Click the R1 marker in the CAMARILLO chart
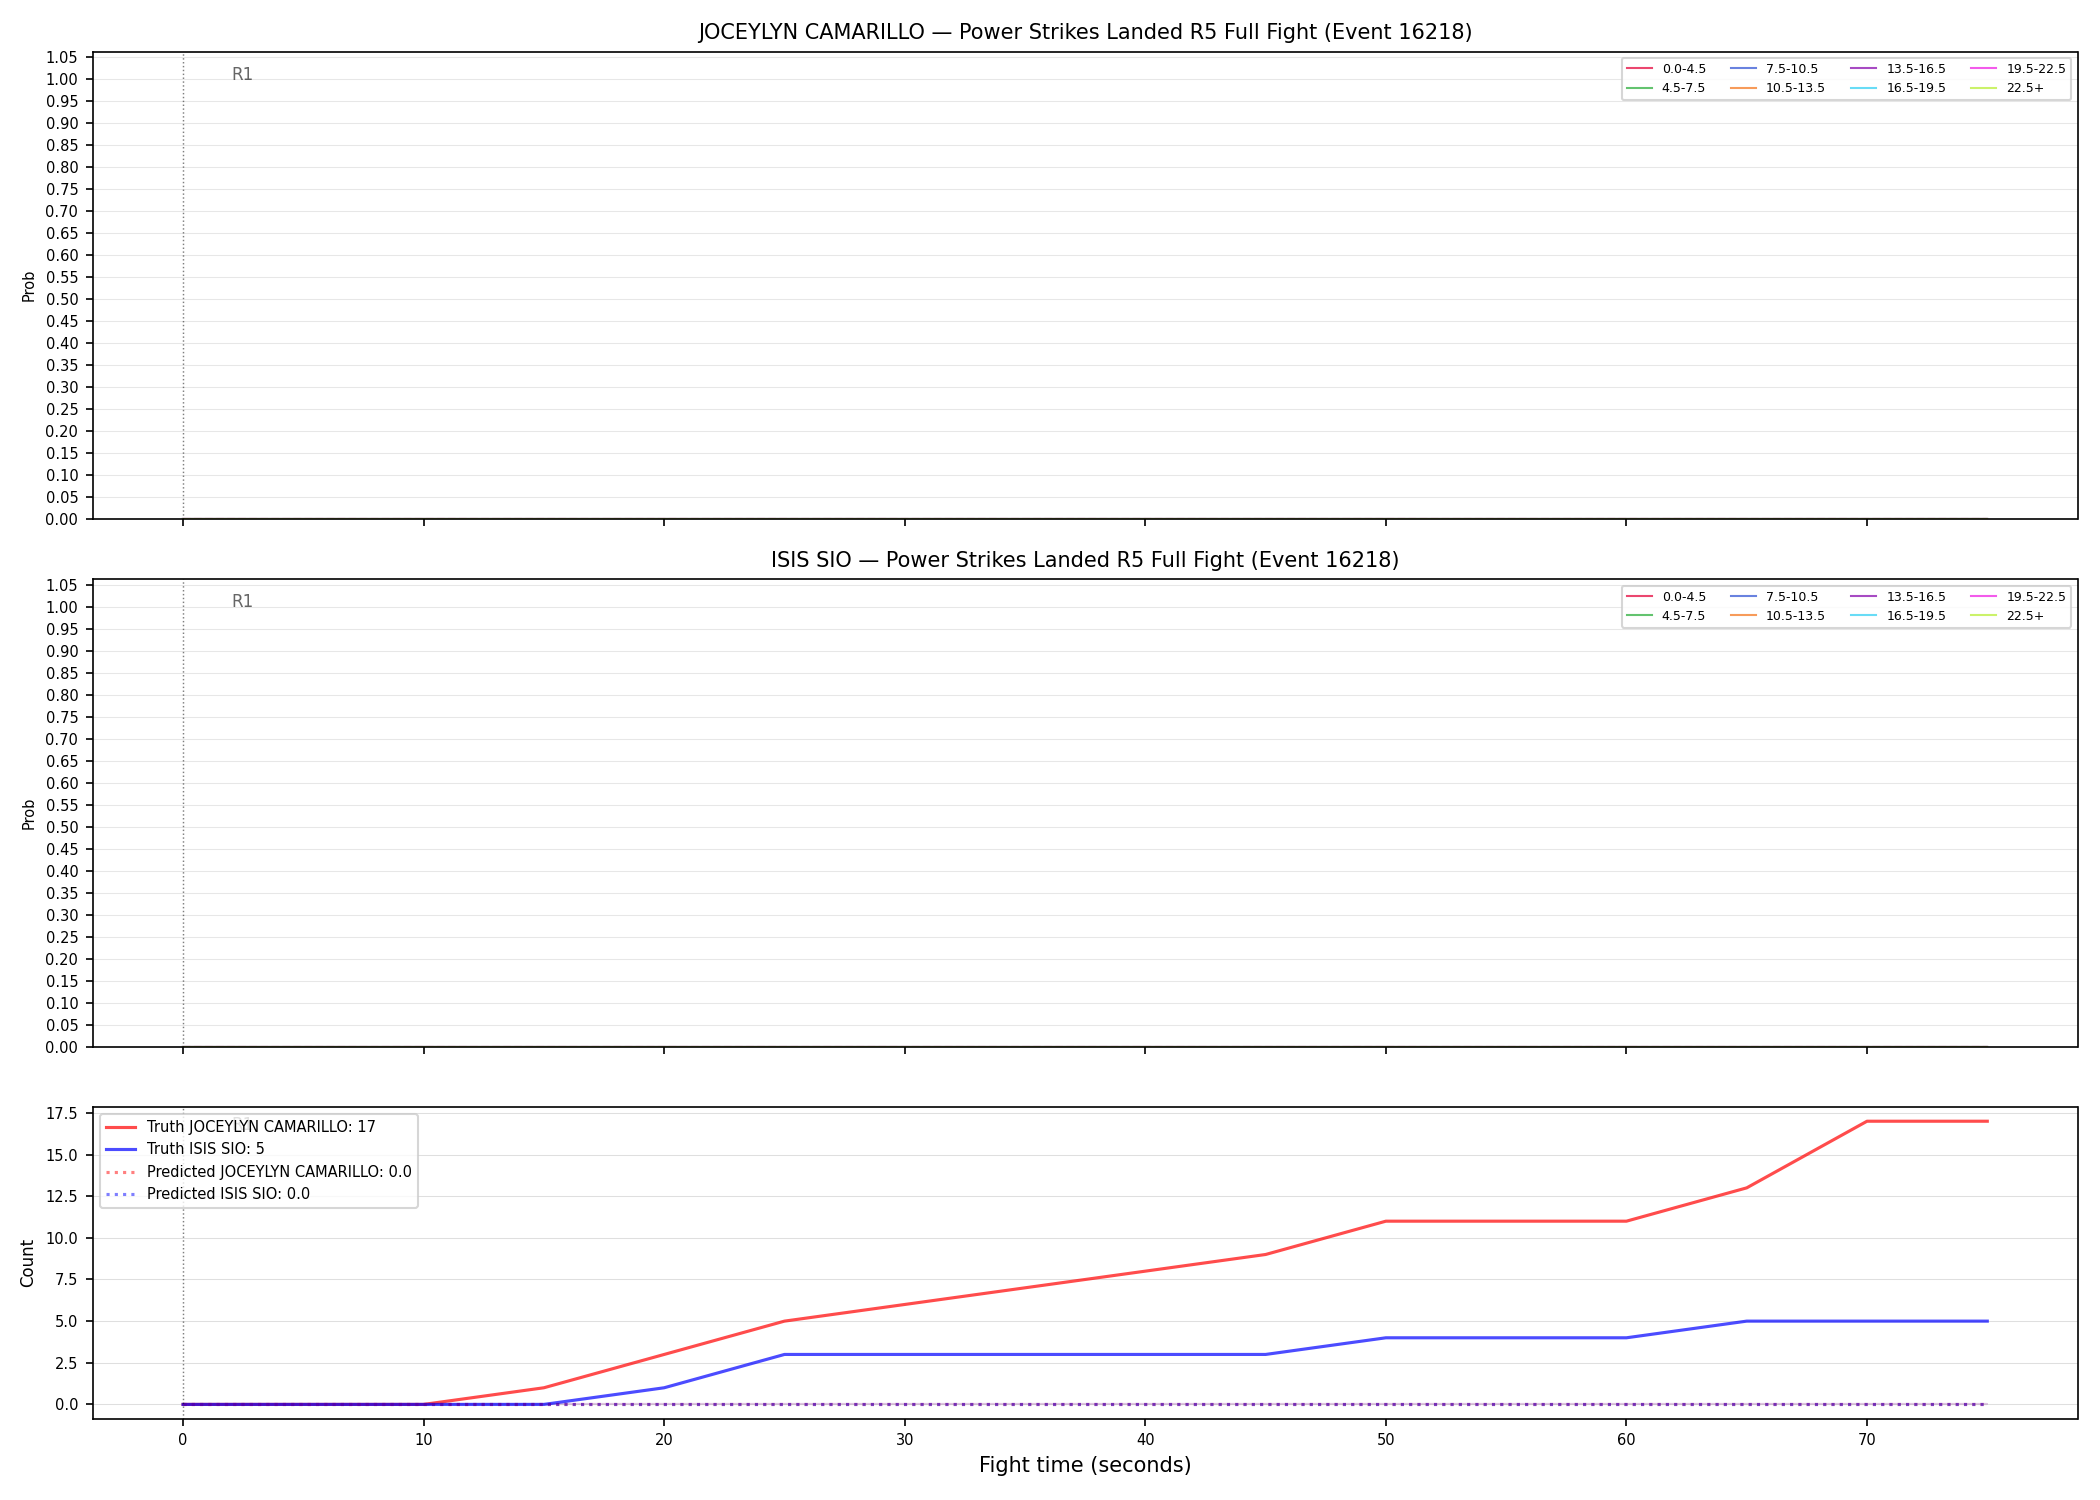2100x1500 pixels. coord(242,74)
